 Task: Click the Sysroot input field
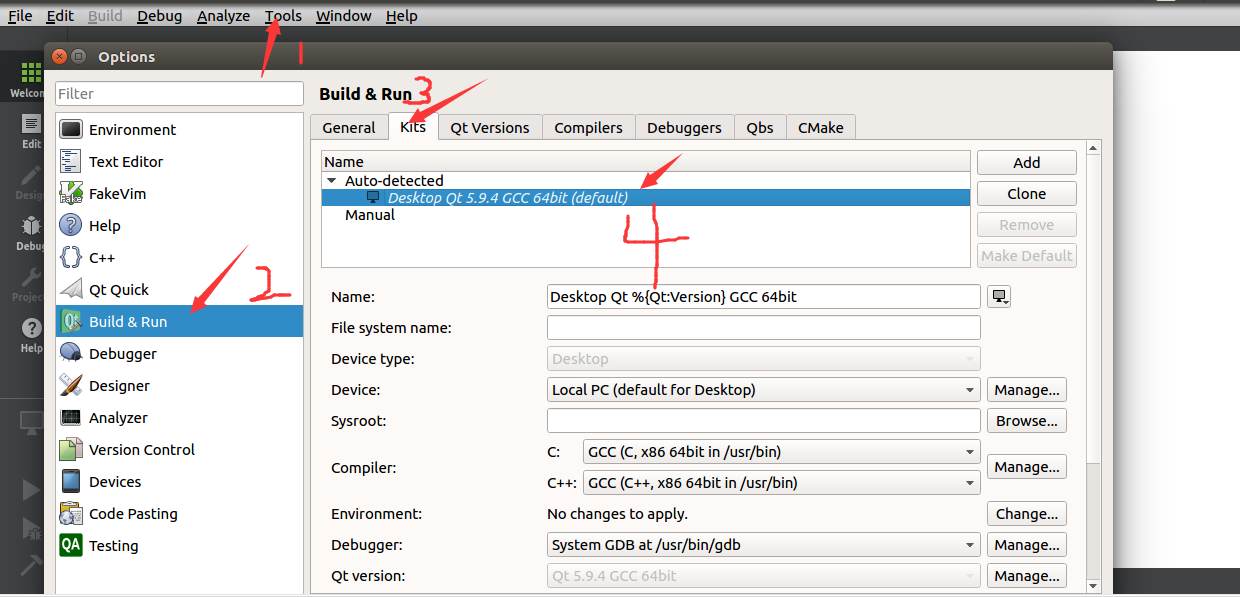pos(764,421)
